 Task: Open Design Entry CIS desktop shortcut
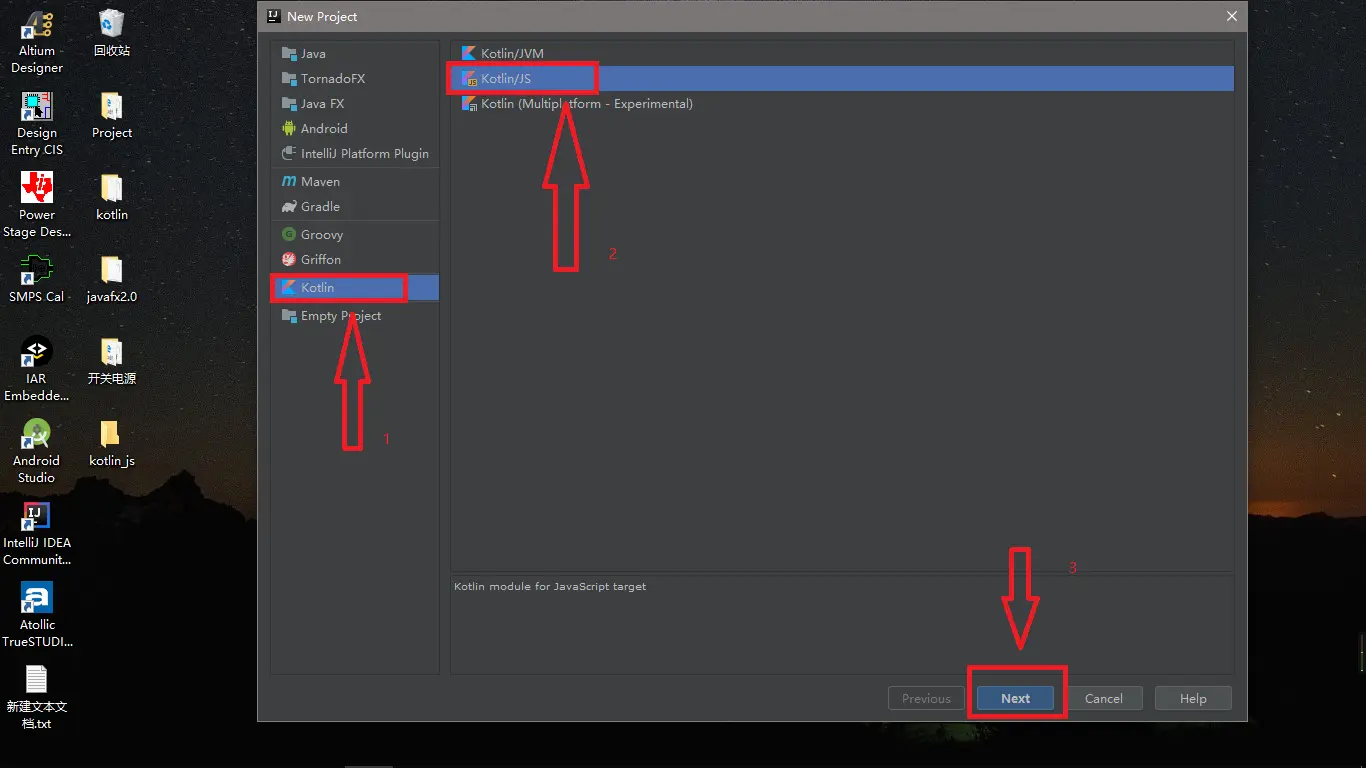37,124
